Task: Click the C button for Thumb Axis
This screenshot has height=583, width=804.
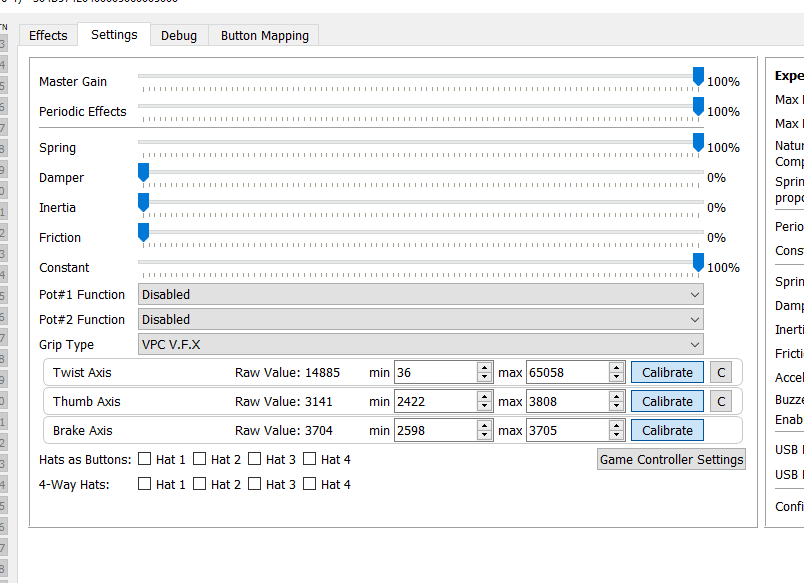Action: [x=721, y=401]
